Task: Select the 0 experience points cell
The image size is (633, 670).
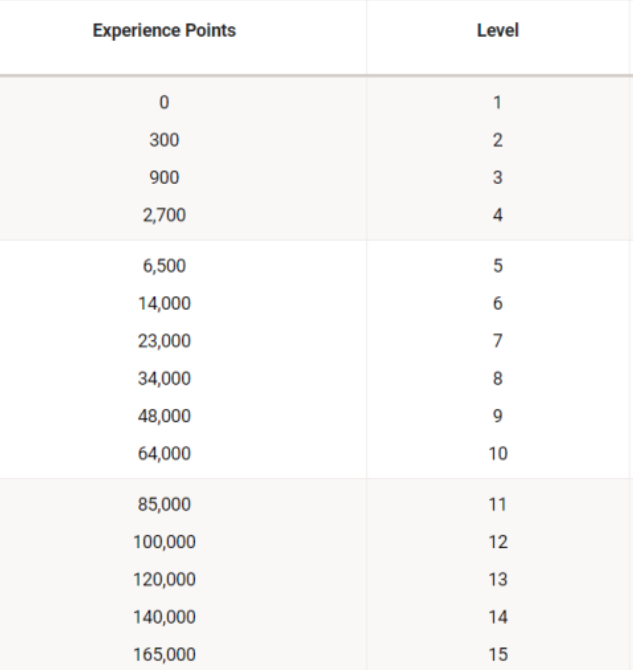Action: [x=164, y=102]
